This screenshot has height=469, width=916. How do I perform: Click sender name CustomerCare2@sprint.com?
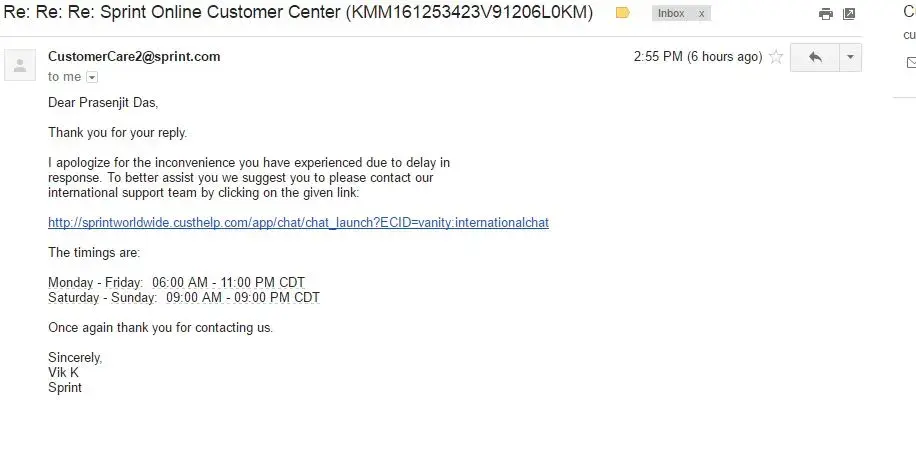pyautogui.click(x=134, y=57)
